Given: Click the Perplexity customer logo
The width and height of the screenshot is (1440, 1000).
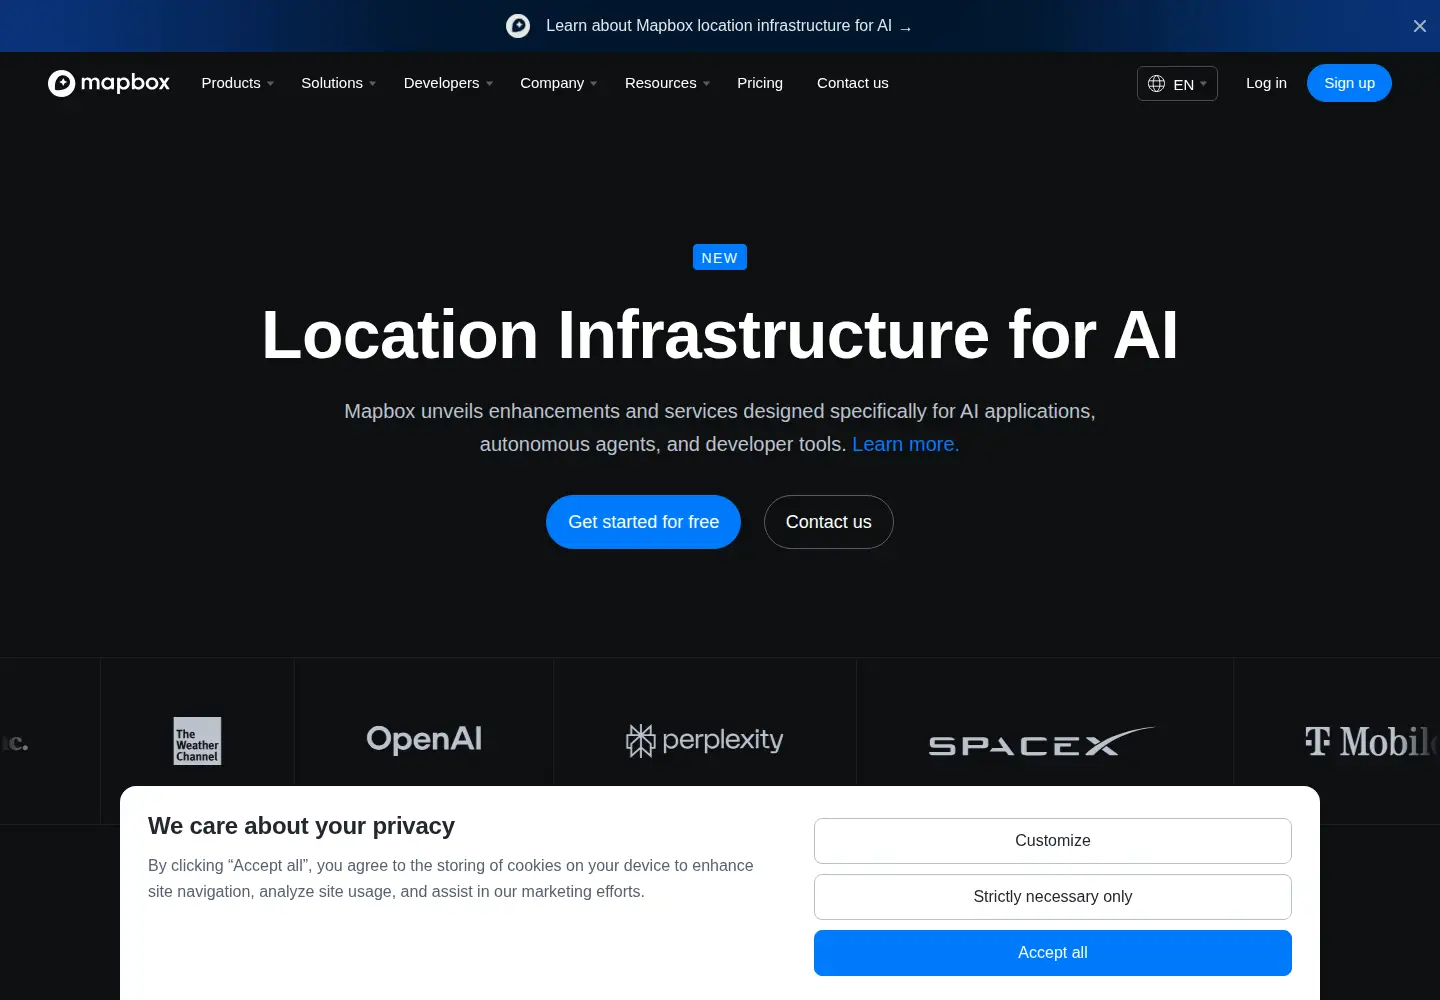Looking at the screenshot, I should tap(705, 740).
